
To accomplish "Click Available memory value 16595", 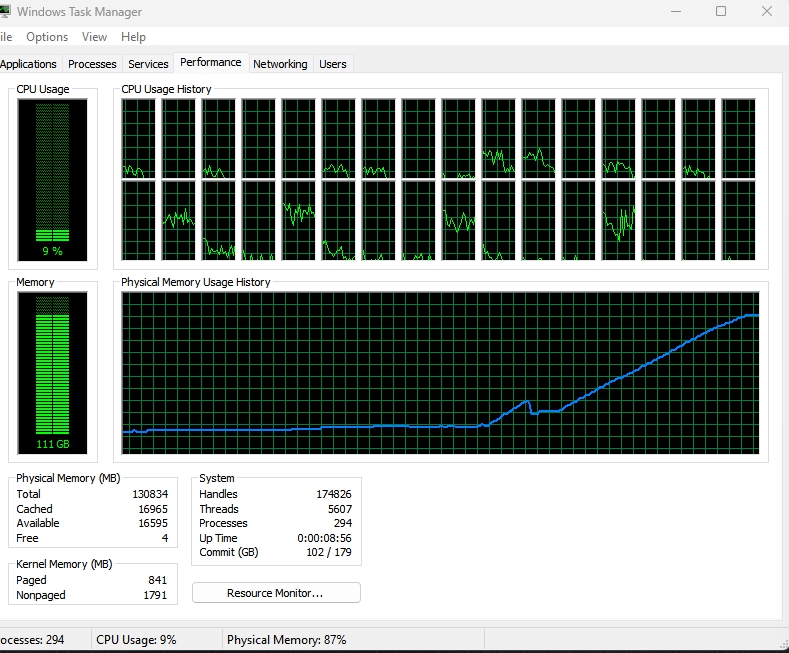I will pyautogui.click(x=153, y=523).
